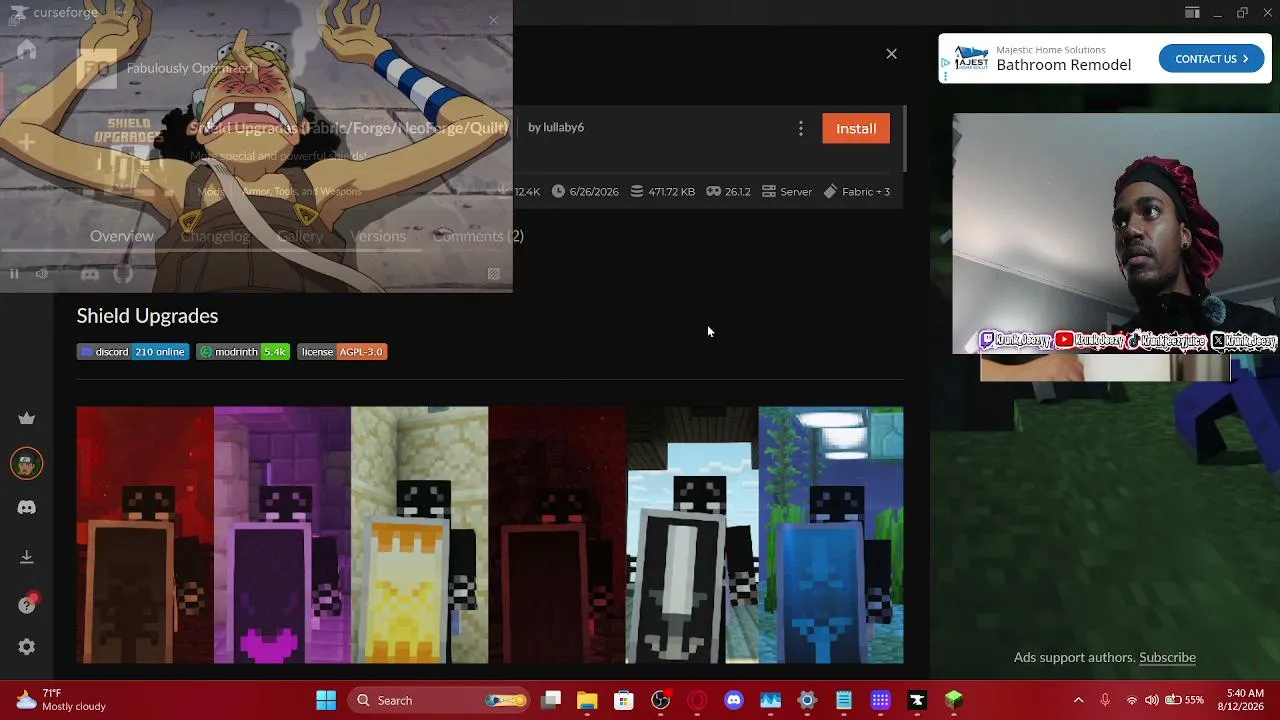Viewport: 1280px width, 720px height.
Task: Open the Comments (2) tab
Action: pyautogui.click(x=478, y=236)
